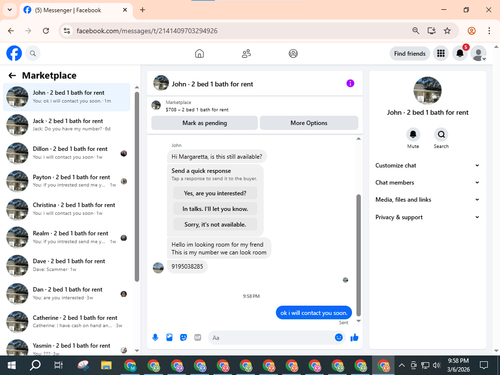Screen dimensions: 500x375
Task: Open the tab search dropdown arrow
Action: [x=10, y=10]
